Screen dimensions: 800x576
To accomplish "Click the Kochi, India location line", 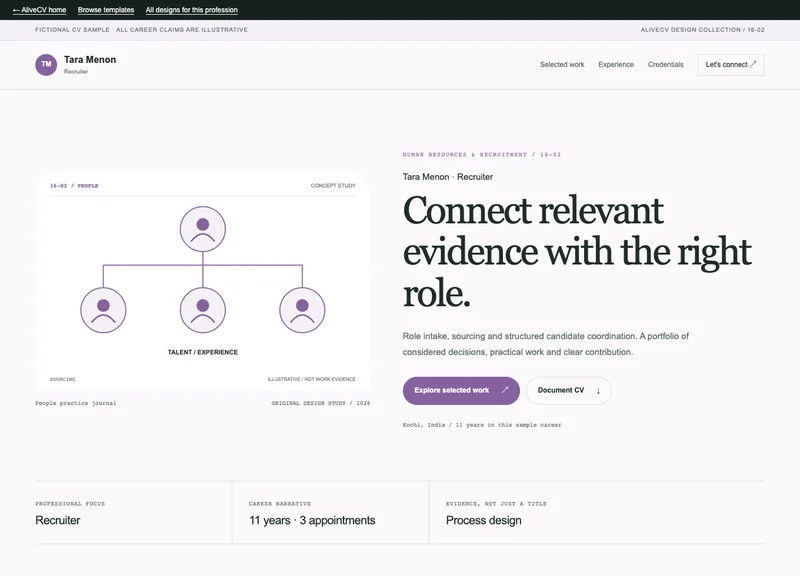I will [x=482, y=424].
